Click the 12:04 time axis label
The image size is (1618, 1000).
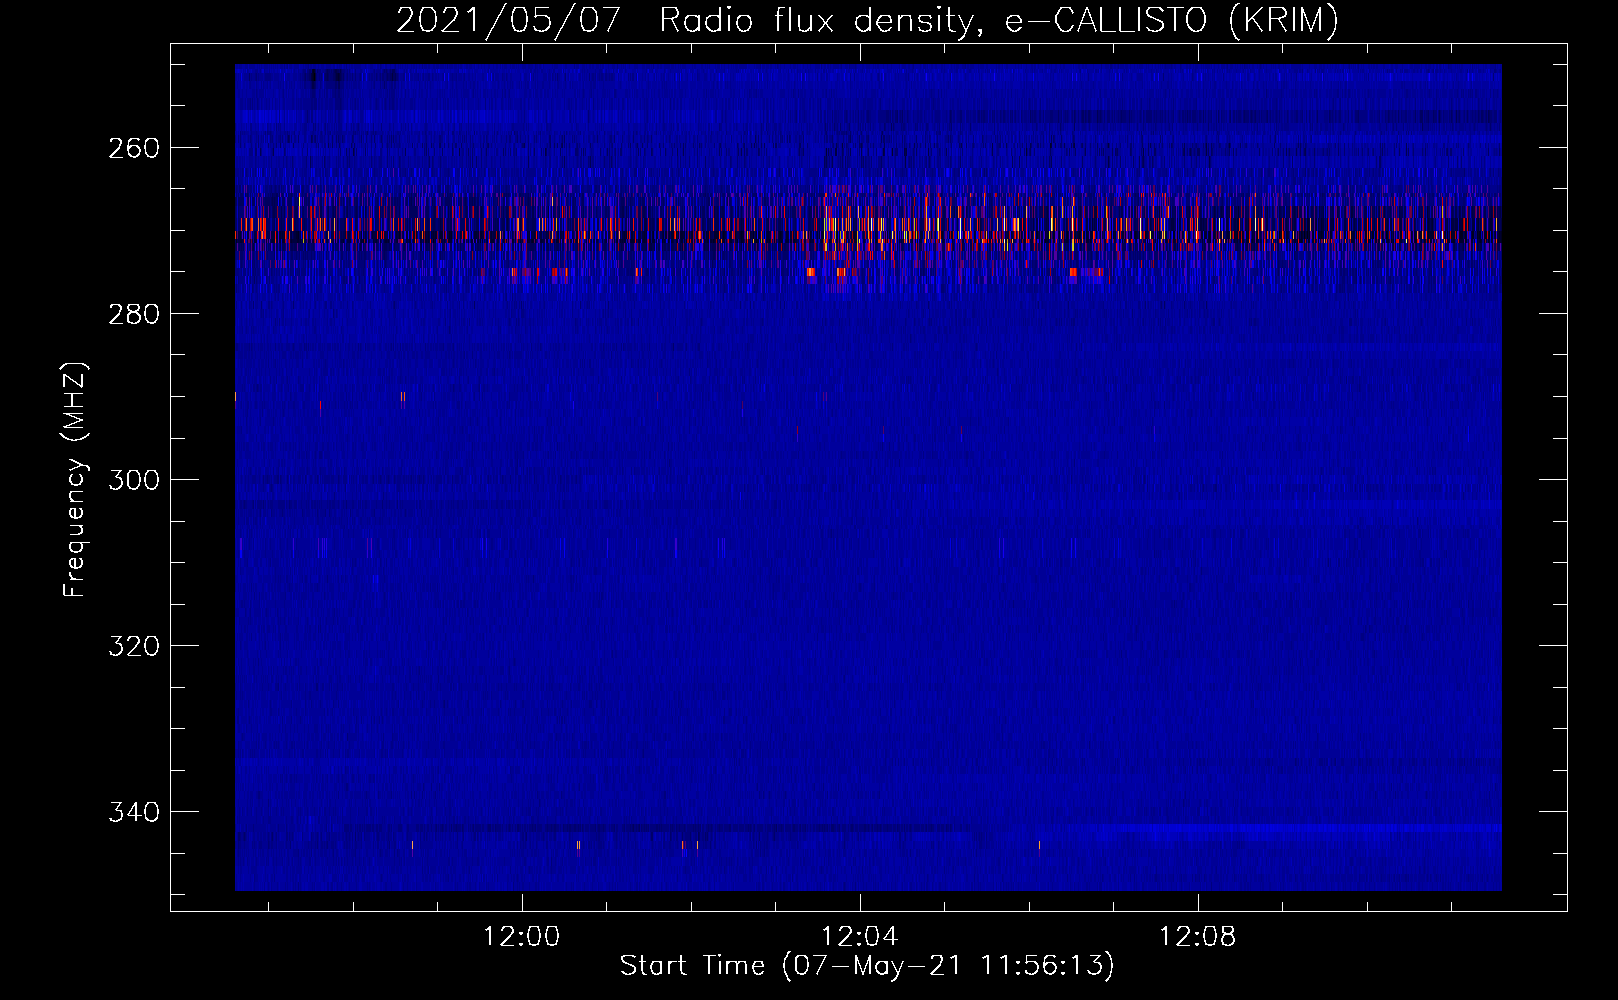859,937
